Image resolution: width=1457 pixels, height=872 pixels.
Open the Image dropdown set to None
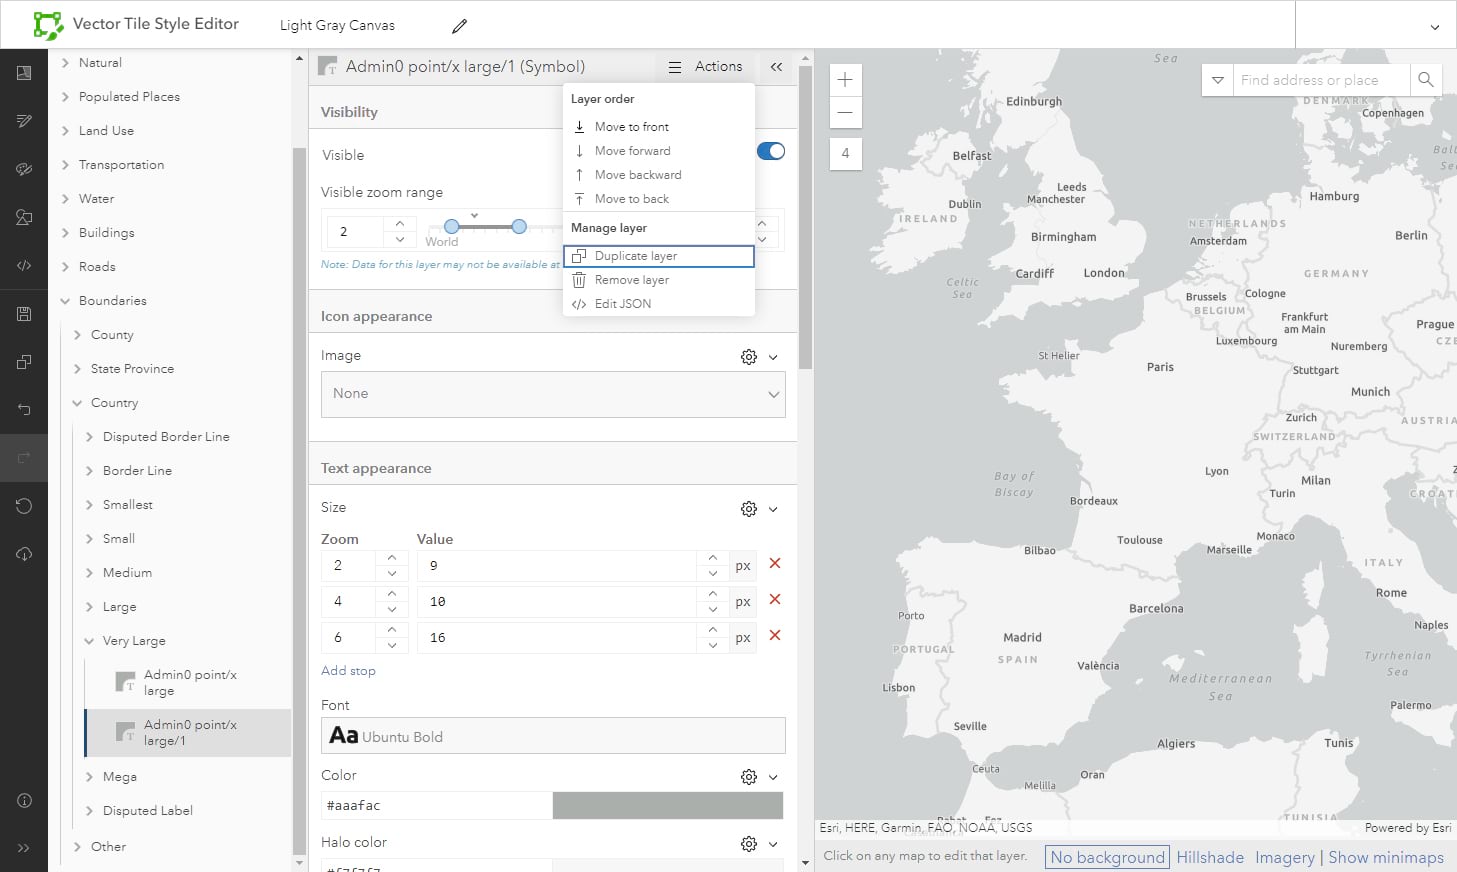[553, 394]
